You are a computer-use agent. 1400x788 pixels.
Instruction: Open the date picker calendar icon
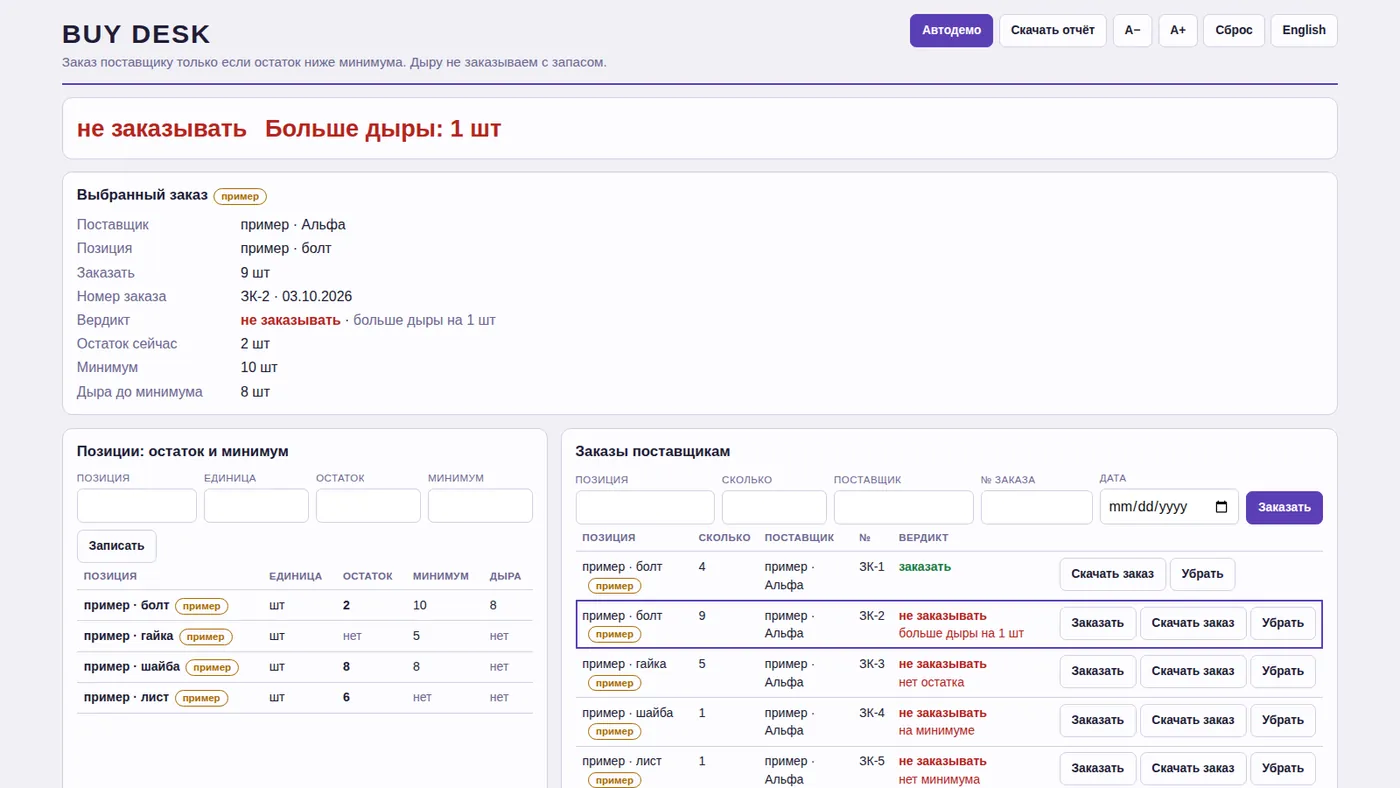1221,507
